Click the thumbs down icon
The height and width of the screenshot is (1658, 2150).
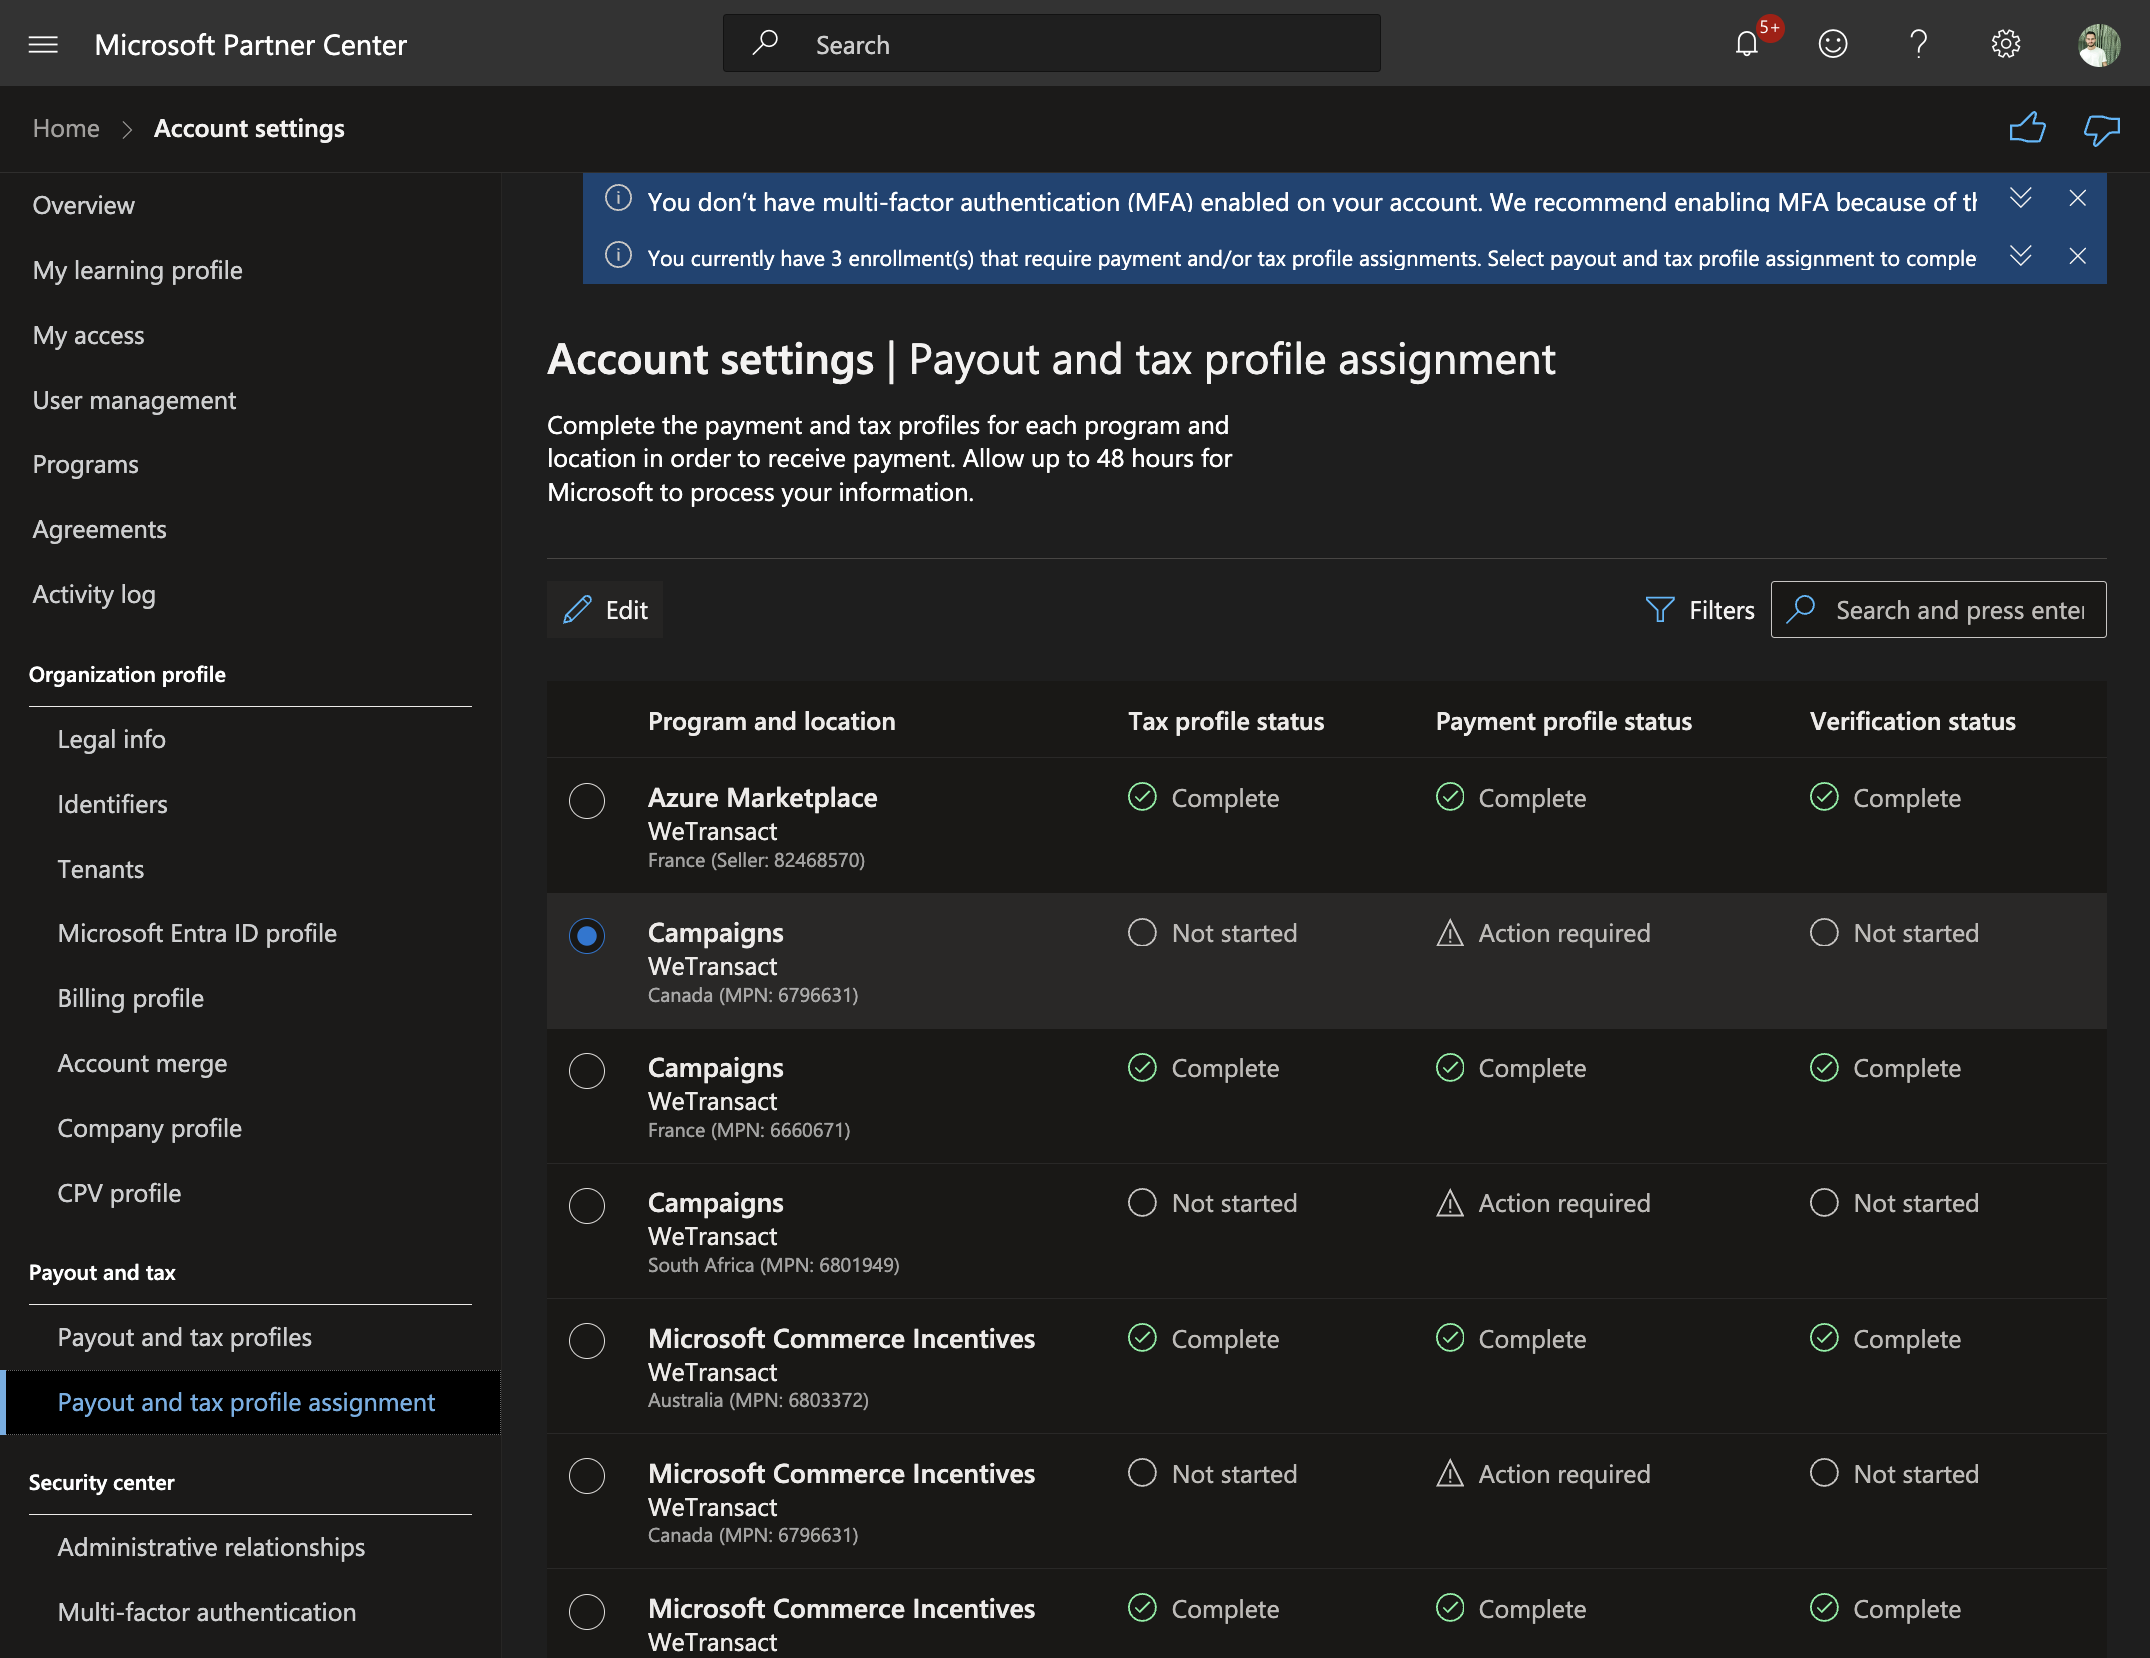[x=2101, y=129]
